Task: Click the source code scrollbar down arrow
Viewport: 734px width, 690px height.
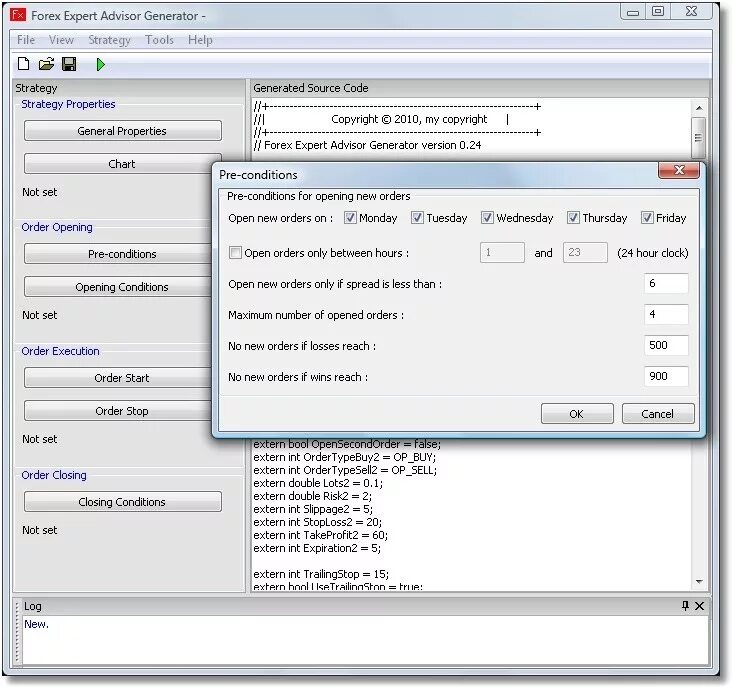Action: point(699,582)
